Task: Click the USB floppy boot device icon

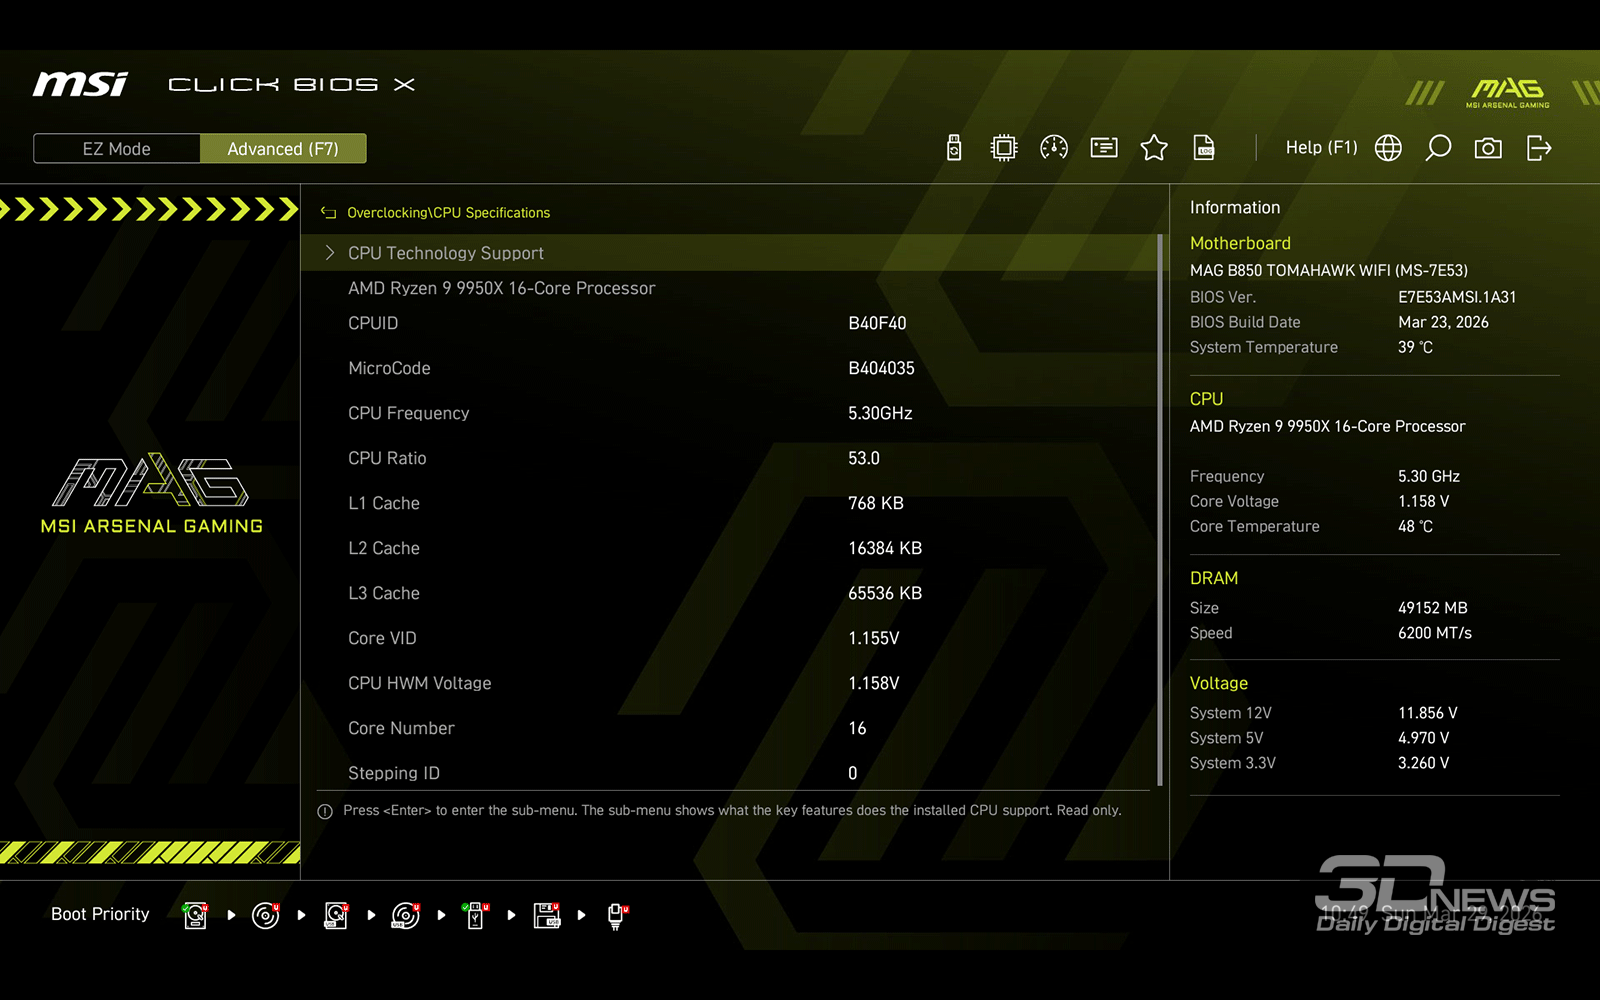Action: click(547, 915)
